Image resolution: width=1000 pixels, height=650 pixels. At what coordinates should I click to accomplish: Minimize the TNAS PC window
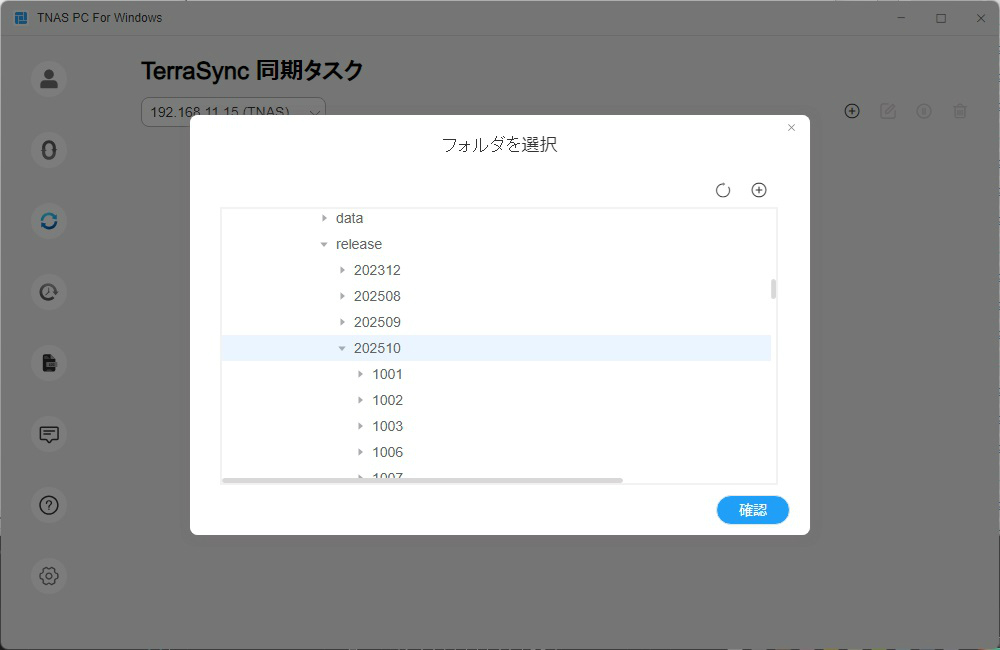(901, 18)
